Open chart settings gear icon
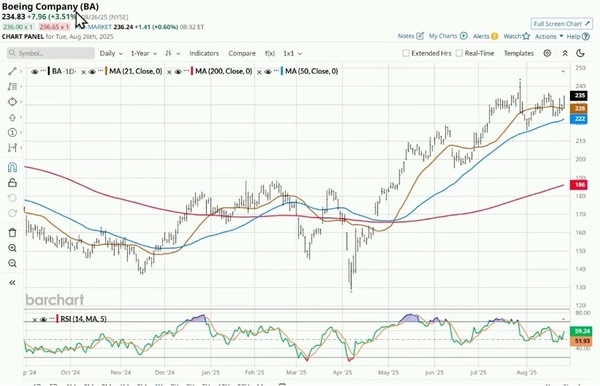Image resolution: width=600 pixels, height=386 pixels. click(x=547, y=53)
